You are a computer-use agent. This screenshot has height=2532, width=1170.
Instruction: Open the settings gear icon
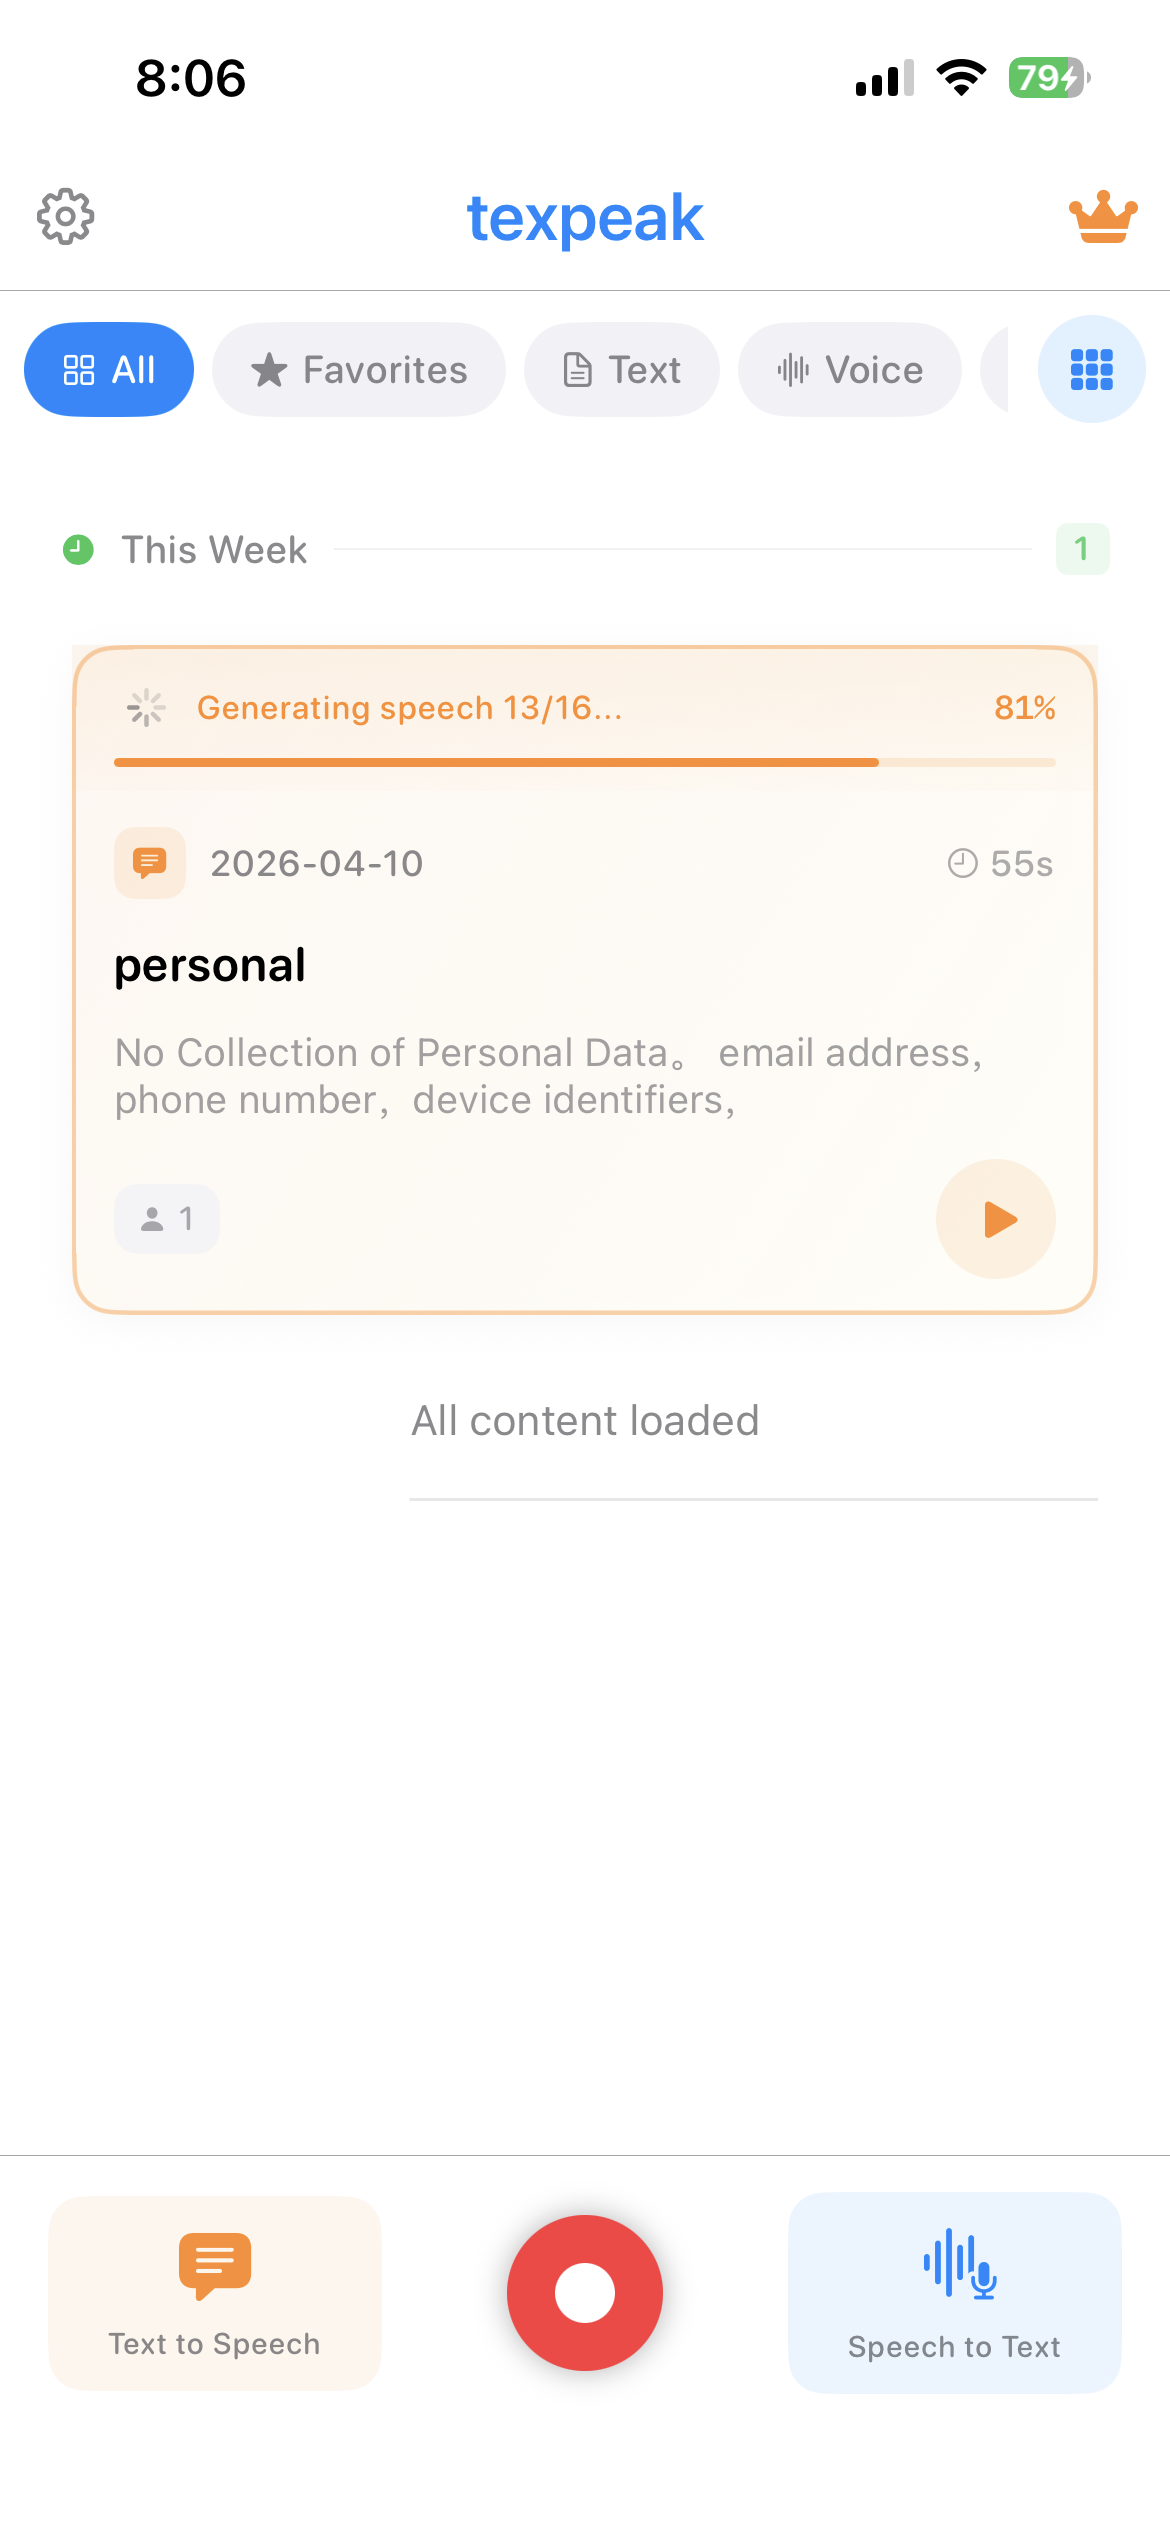[x=66, y=215]
